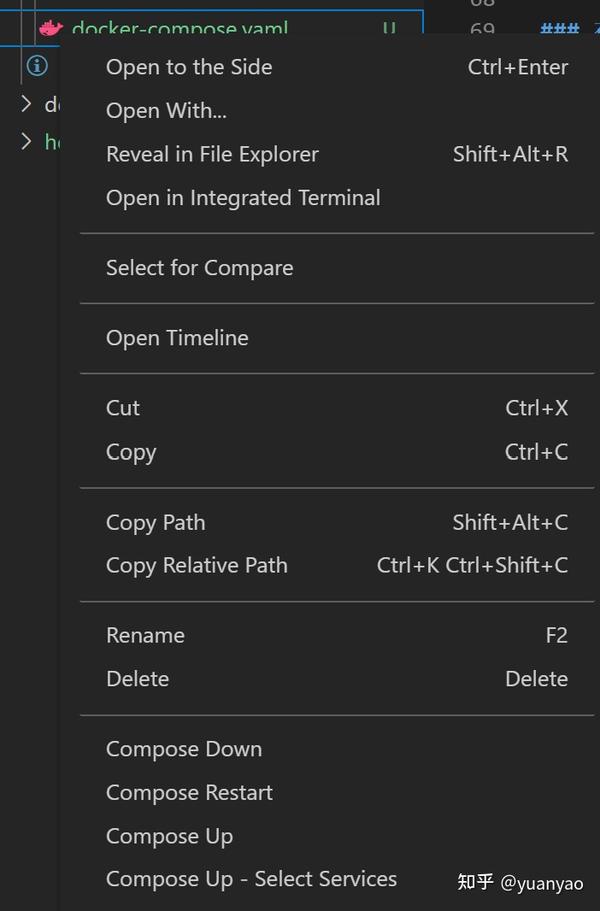Choose Open to the Side
Image resolution: width=600 pixels, height=911 pixels.
pyautogui.click(x=189, y=67)
